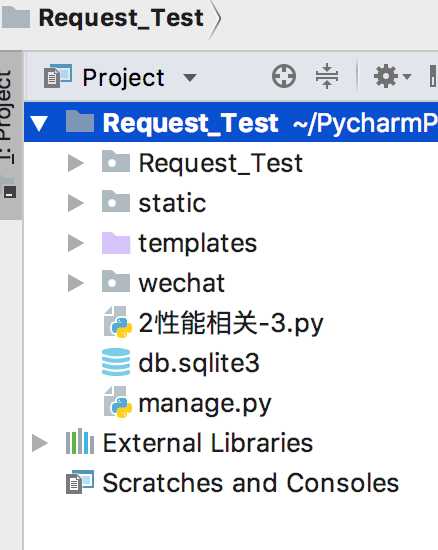Image resolution: width=438 pixels, height=550 pixels.
Task: Click the Collapse All icon in Project toolbar
Action: click(326, 76)
